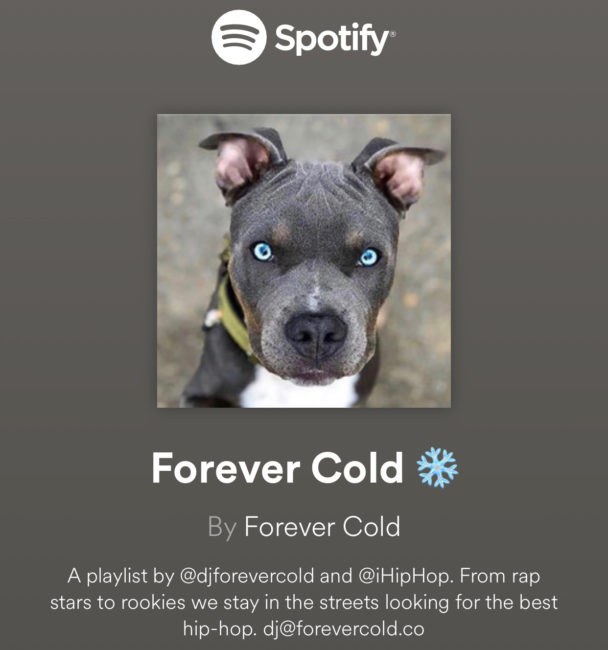Click the snowflake emoji beside the title
Screen dimensions: 608x650
(438, 467)
